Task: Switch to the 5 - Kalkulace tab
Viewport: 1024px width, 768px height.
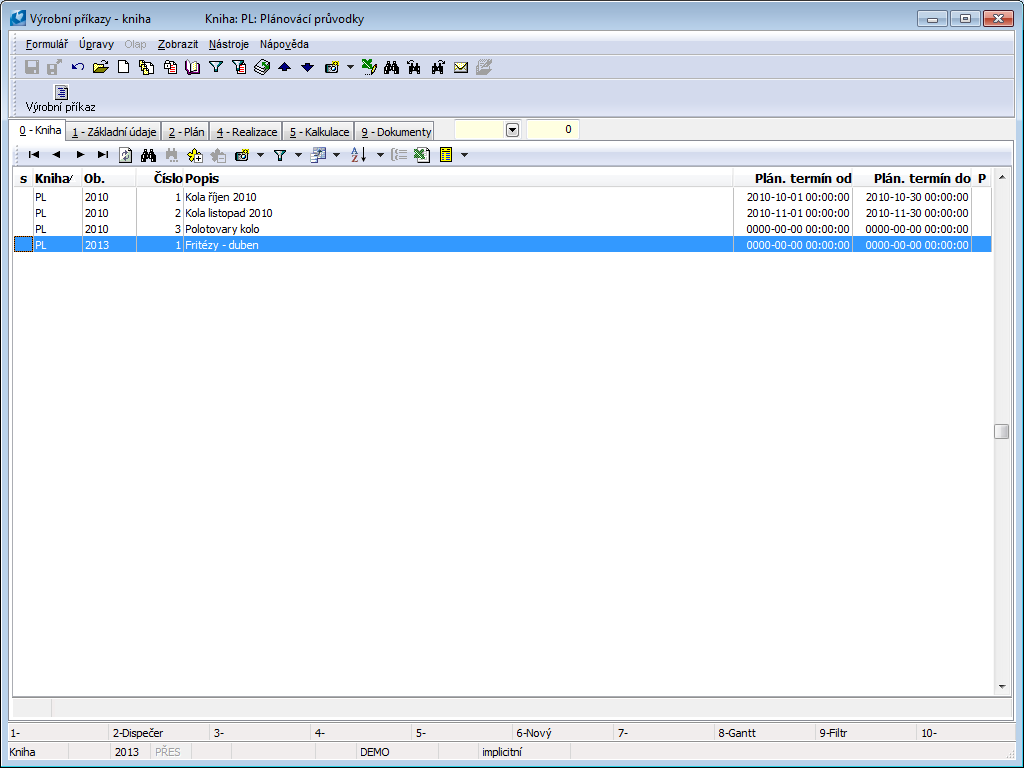Action: 319,132
